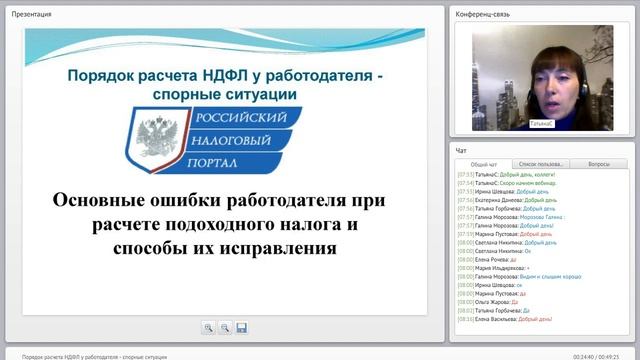Select the Конференц-связь panel header
The width and height of the screenshot is (640, 360).
click(482, 14)
